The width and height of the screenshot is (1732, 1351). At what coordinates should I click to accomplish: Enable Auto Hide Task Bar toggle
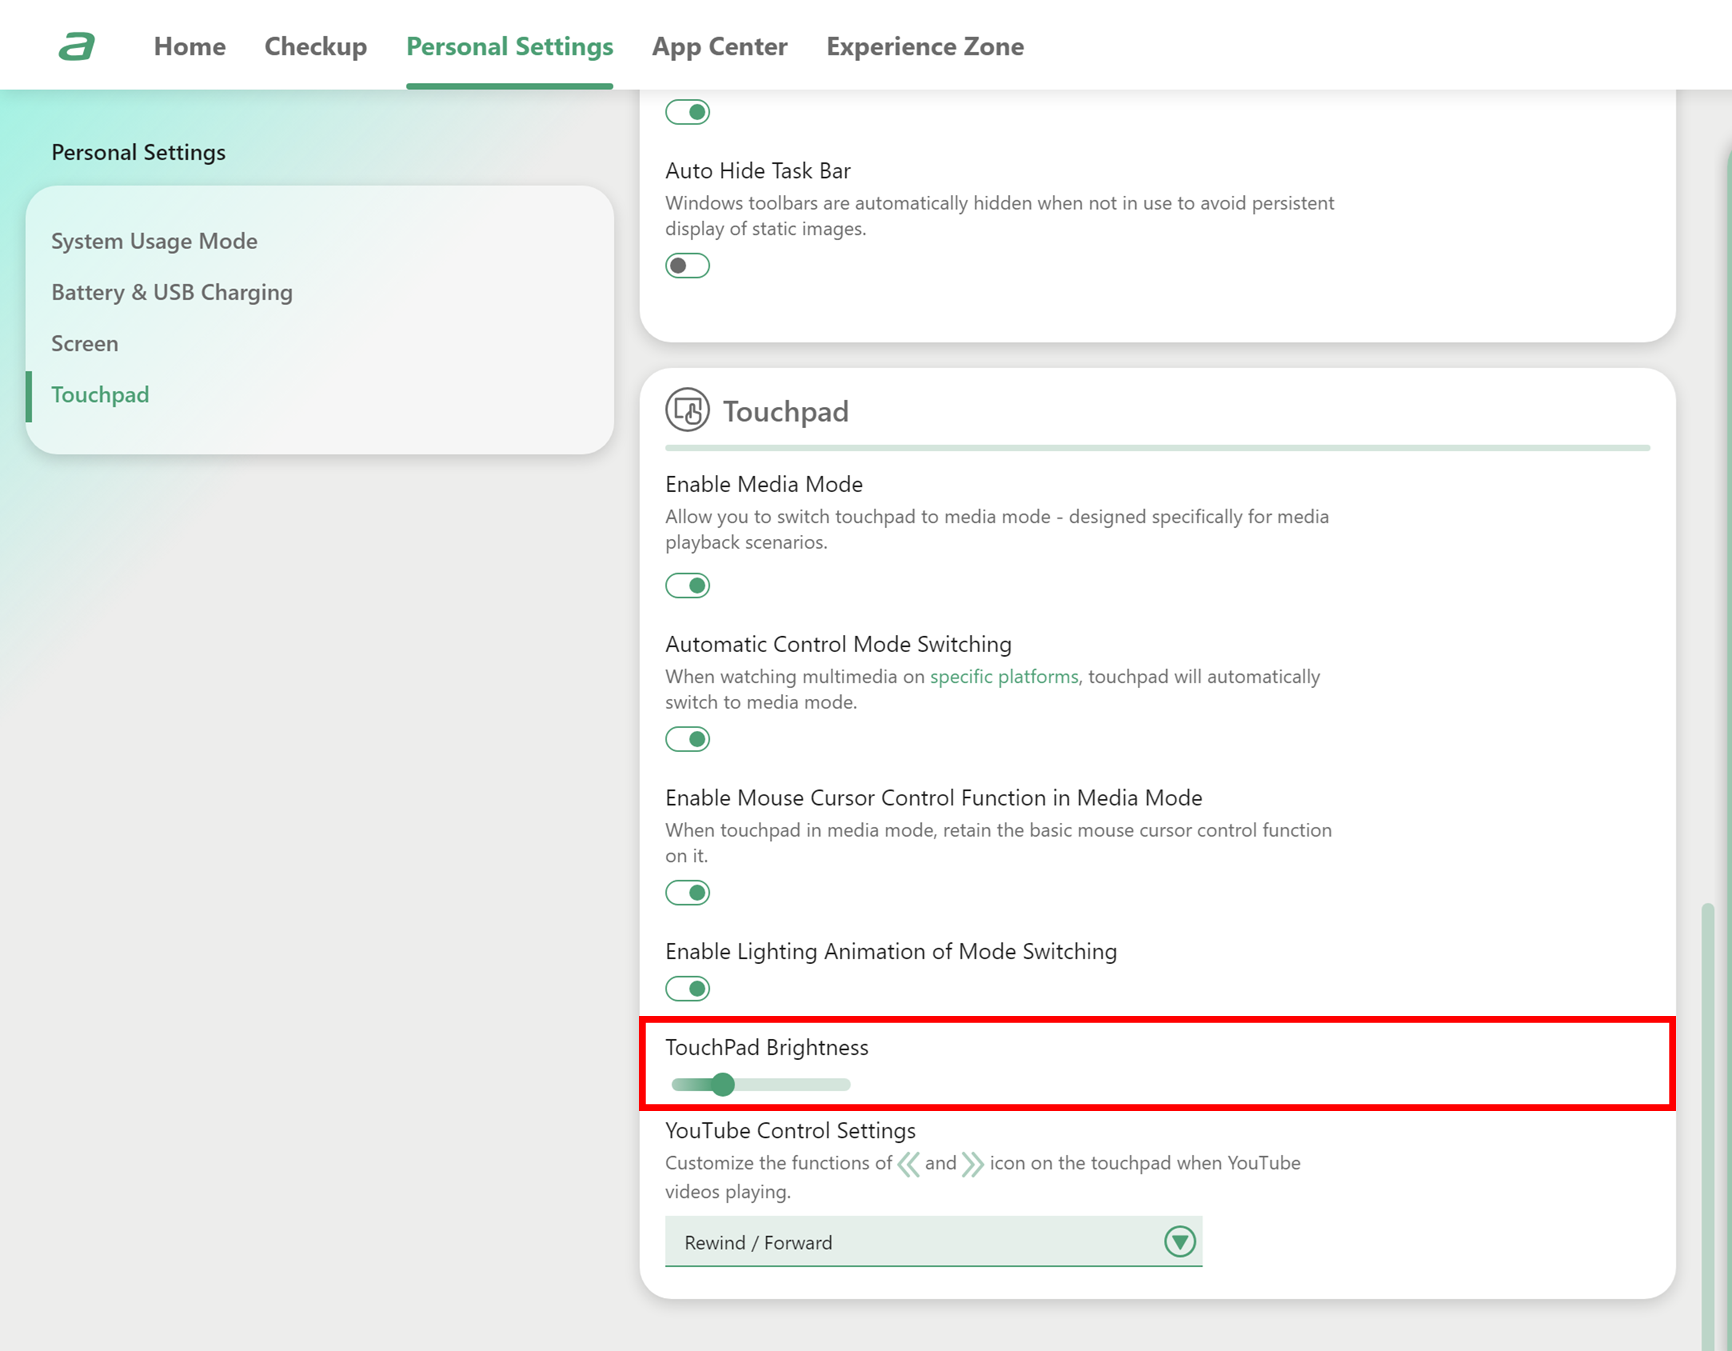[x=688, y=266]
